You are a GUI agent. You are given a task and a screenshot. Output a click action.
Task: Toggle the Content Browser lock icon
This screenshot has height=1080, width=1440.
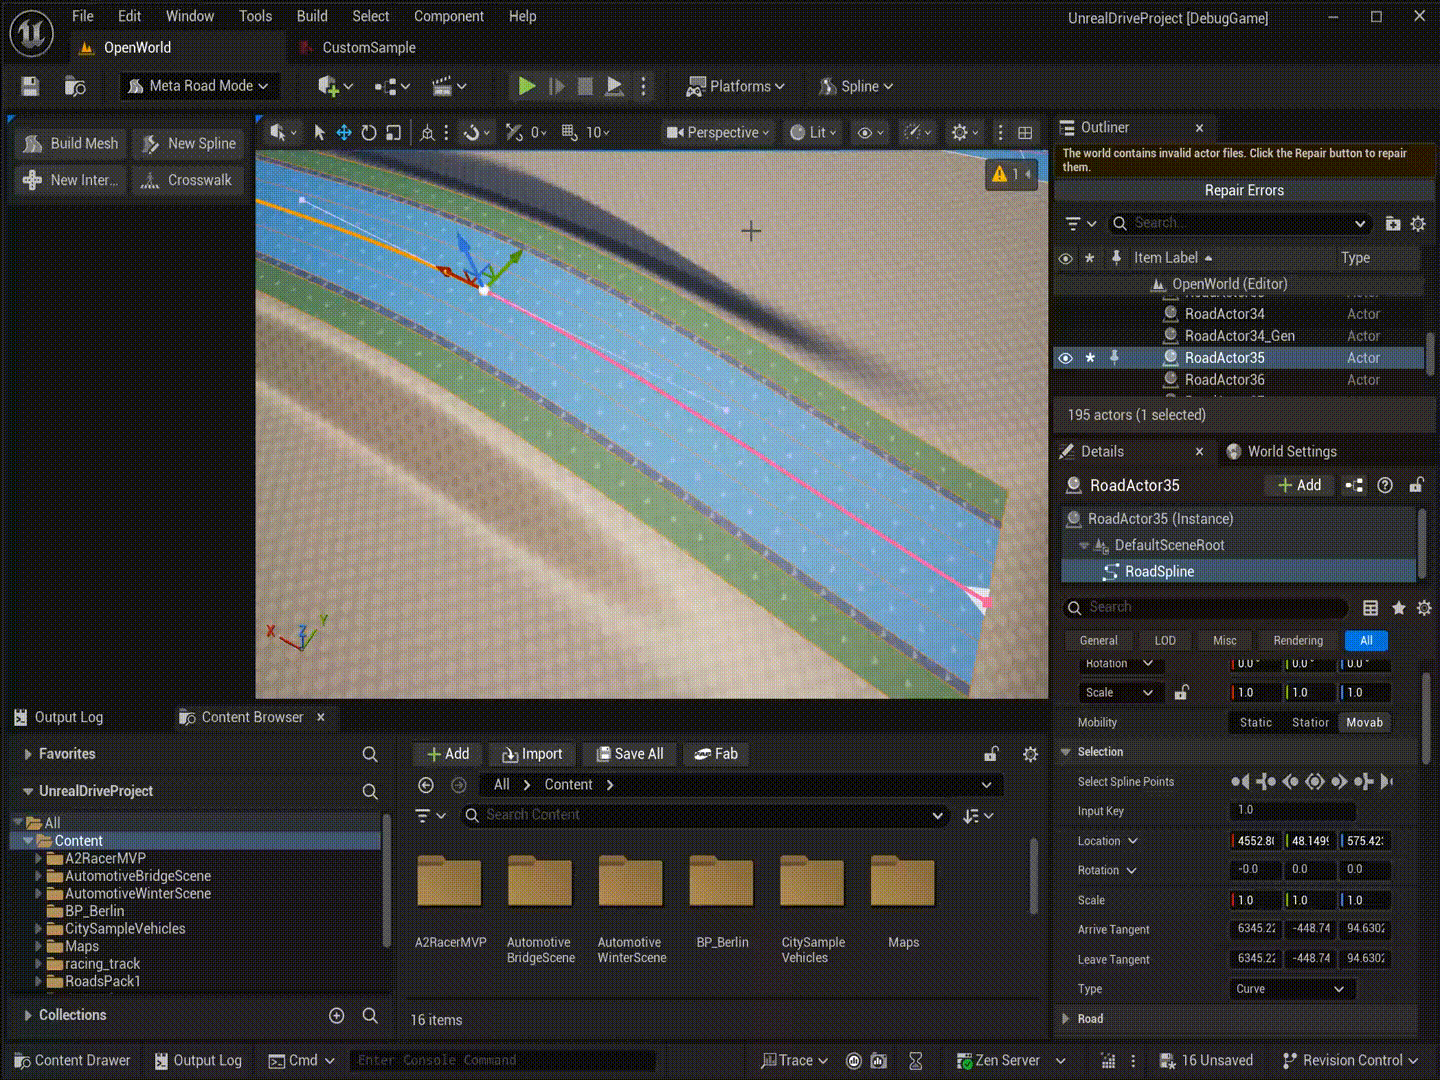pyautogui.click(x=991, y=755)
